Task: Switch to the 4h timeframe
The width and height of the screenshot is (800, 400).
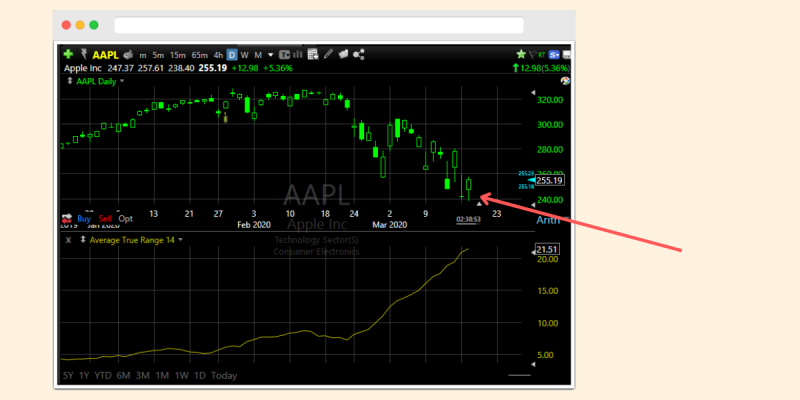Action: pyautogui.click(x=218, y=55)
